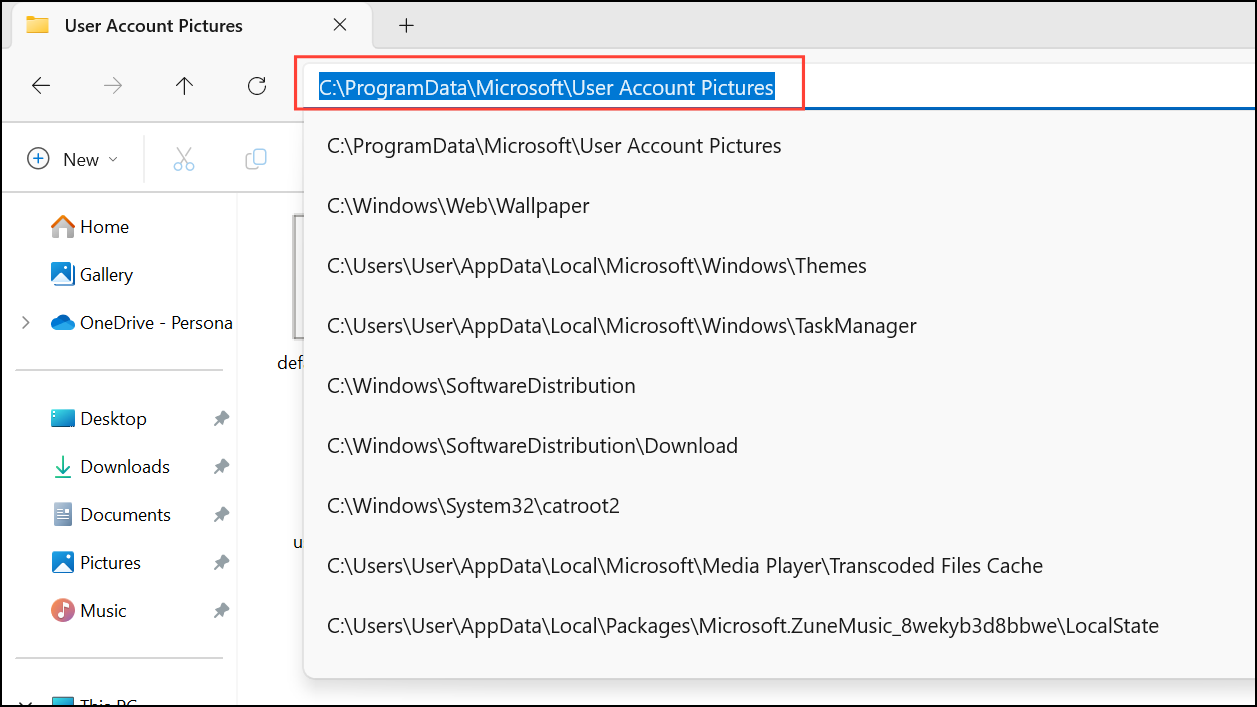Select the Windows\TaskManager path suggestion
Image resolution: width=1257 pixels, height=707 pixels.
click(780, 326)
